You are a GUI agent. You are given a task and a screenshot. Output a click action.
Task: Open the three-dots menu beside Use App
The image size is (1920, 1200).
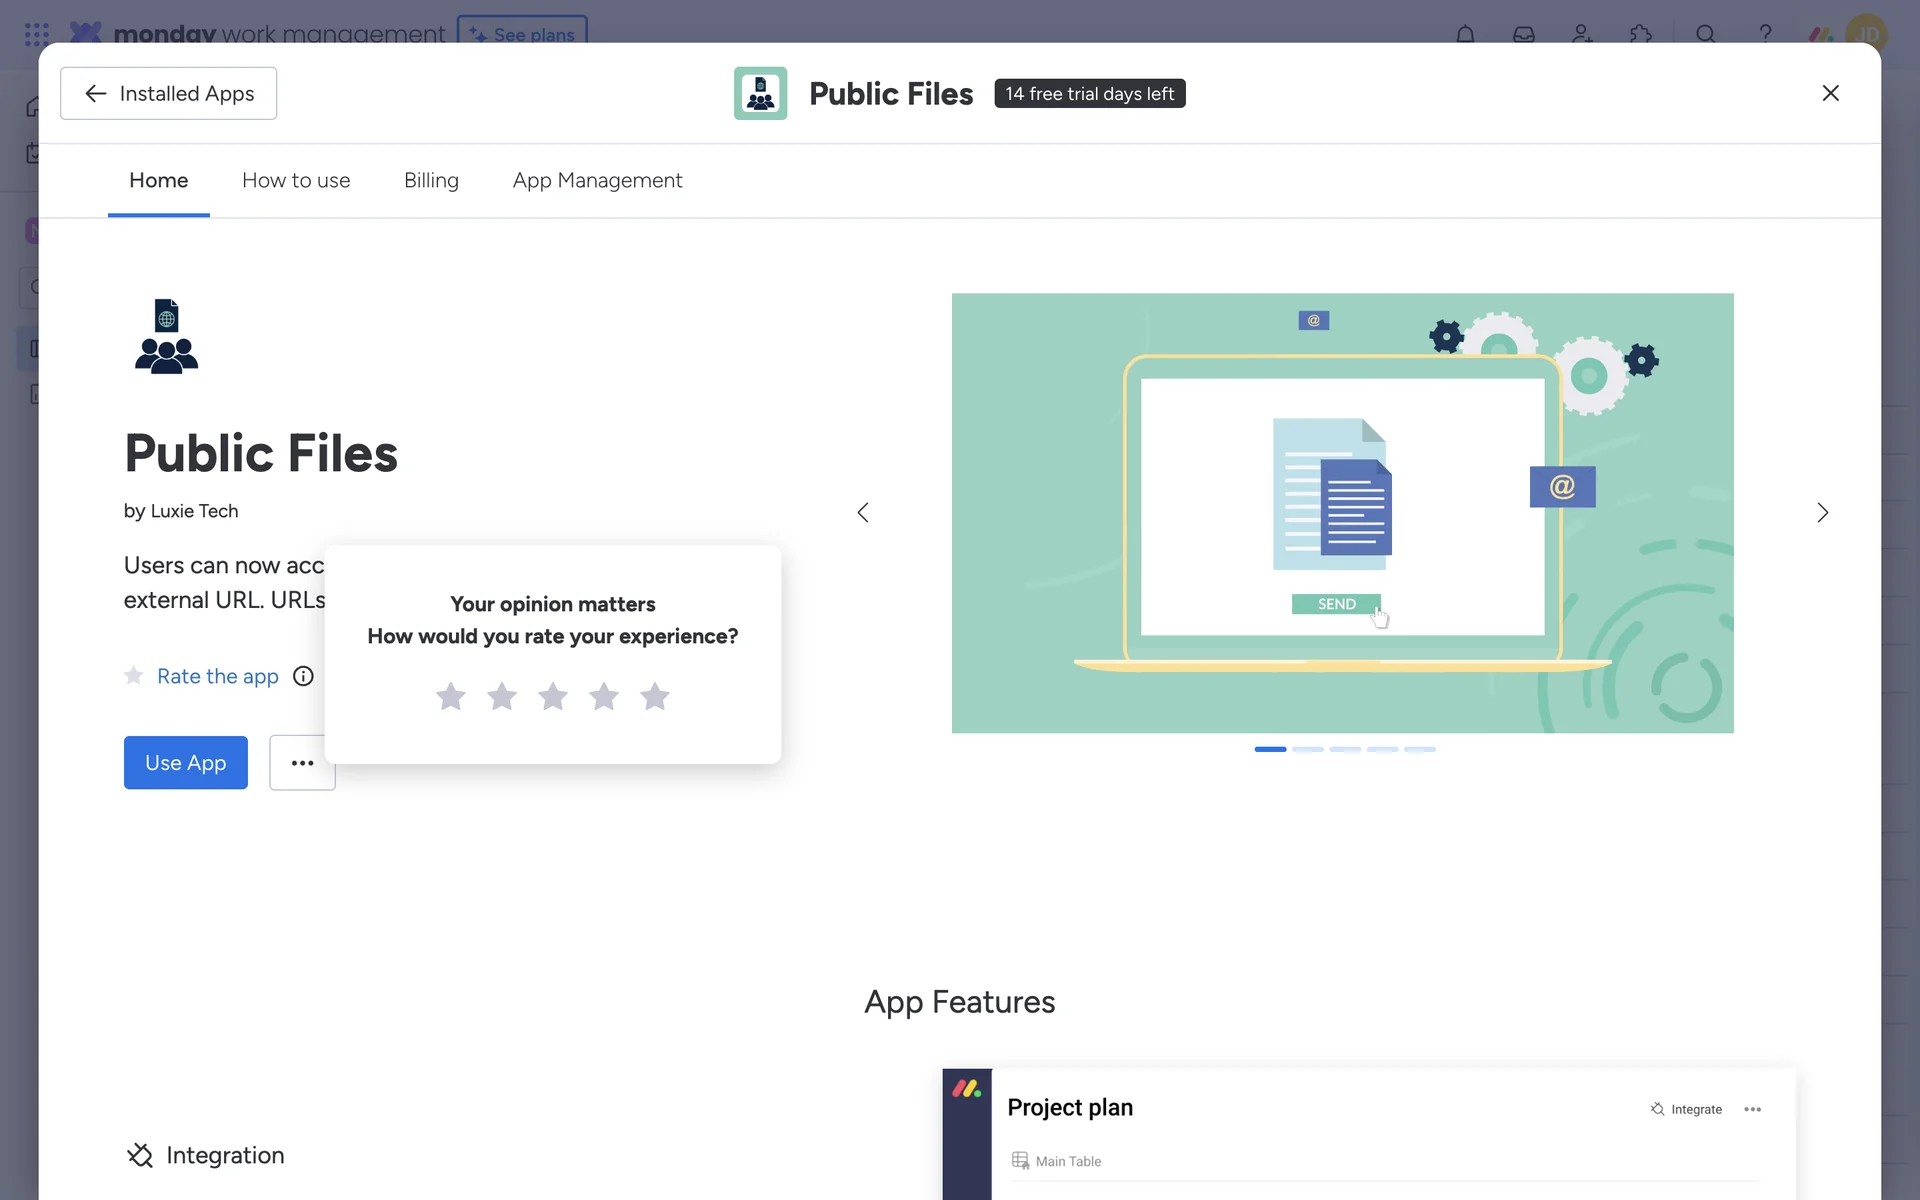[302, 763]
